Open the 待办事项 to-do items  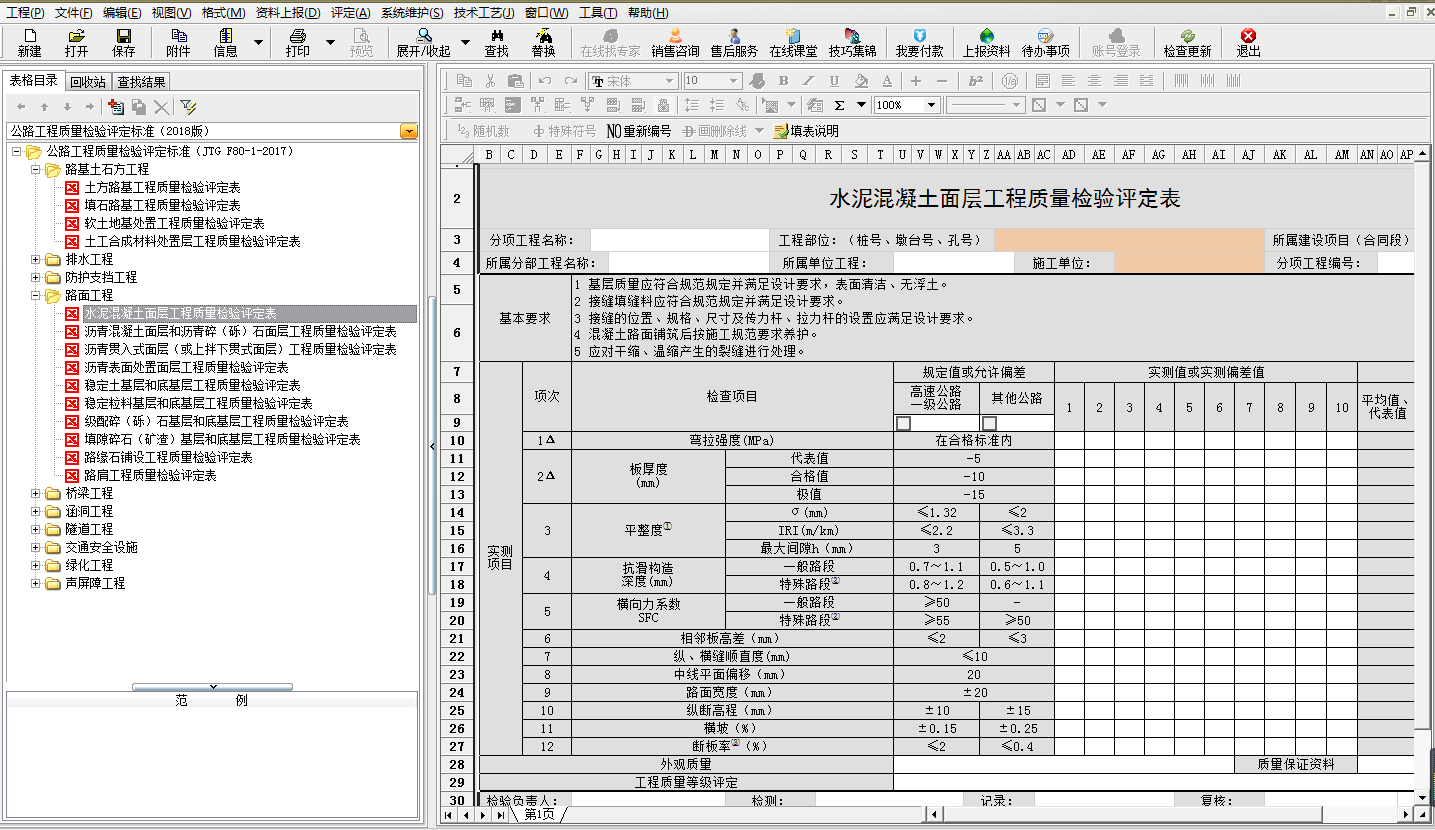coord(1046,43)
